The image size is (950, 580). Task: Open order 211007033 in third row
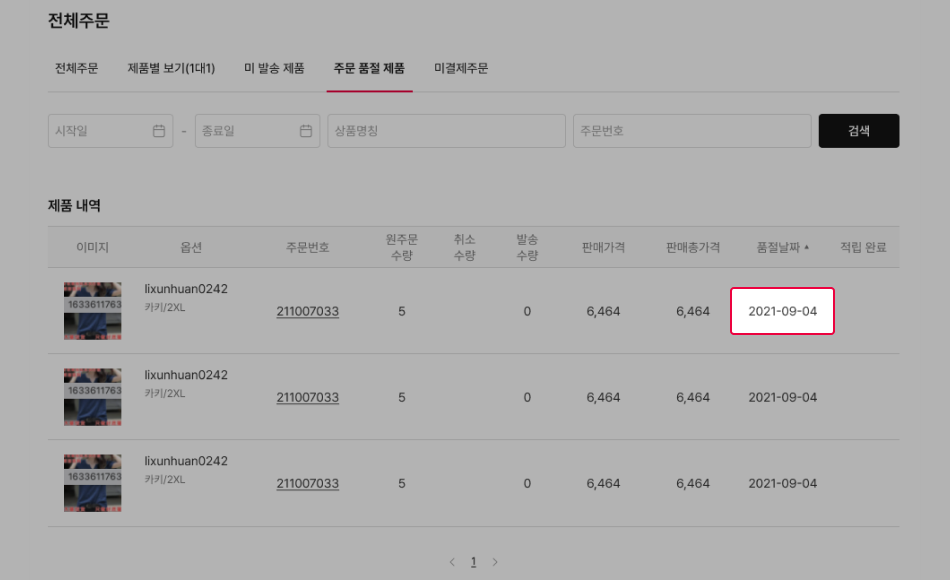tap(308, 484)
